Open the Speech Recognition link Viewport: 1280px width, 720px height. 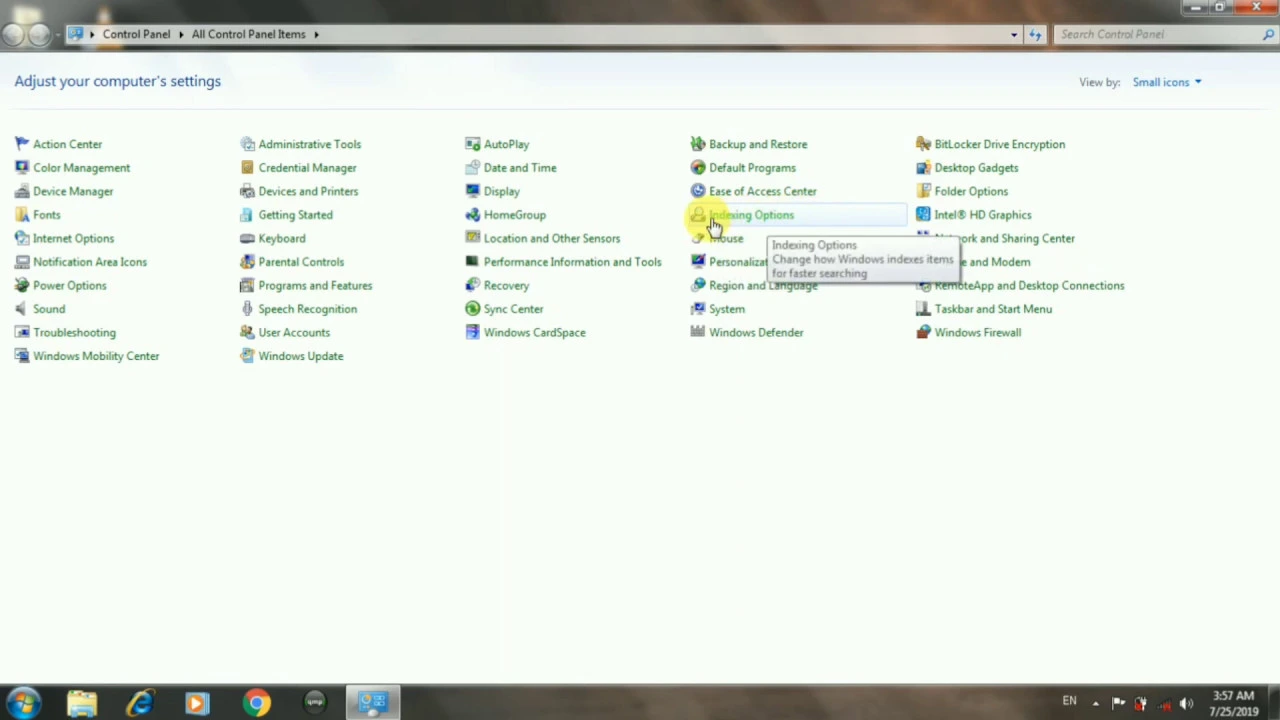pos(307,309)
